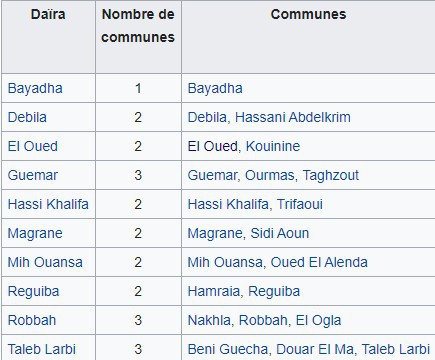Click the Oued El Alenda commune link

[x=319, y=262]
